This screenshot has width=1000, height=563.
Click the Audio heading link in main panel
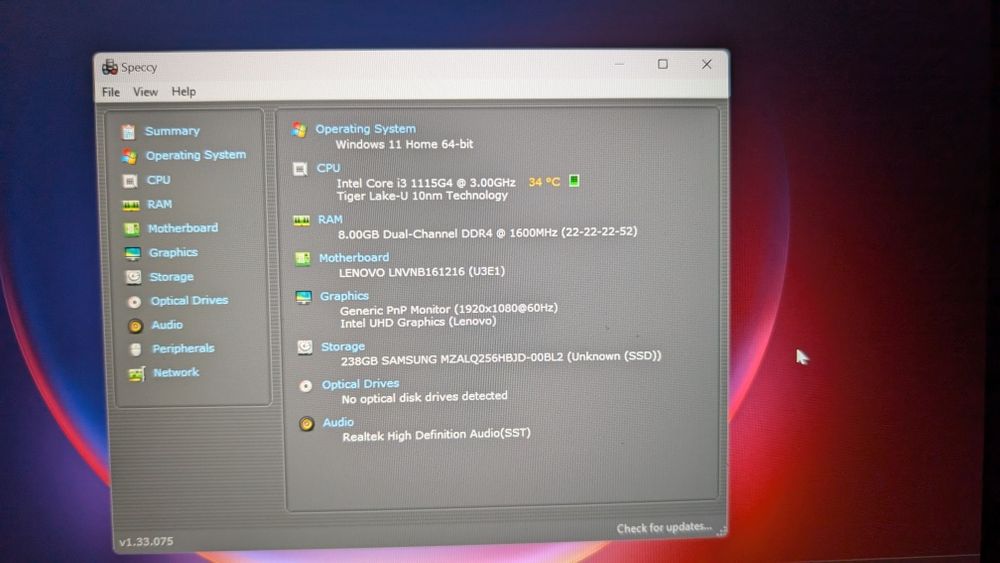click(x=338, y=422)
